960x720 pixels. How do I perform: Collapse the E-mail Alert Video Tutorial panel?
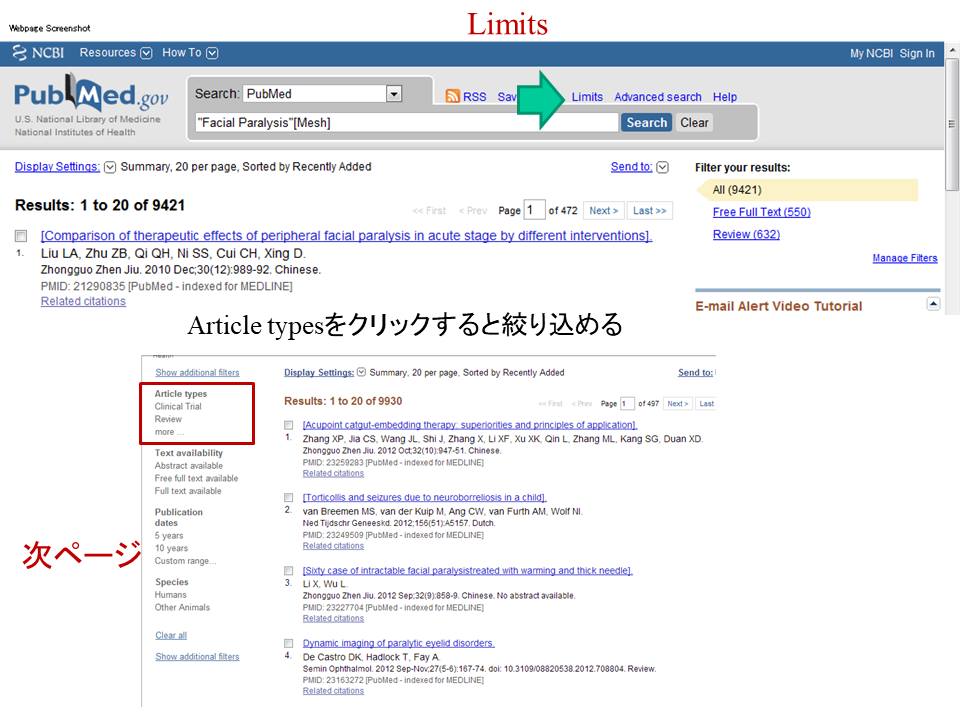tap(933, 304)
